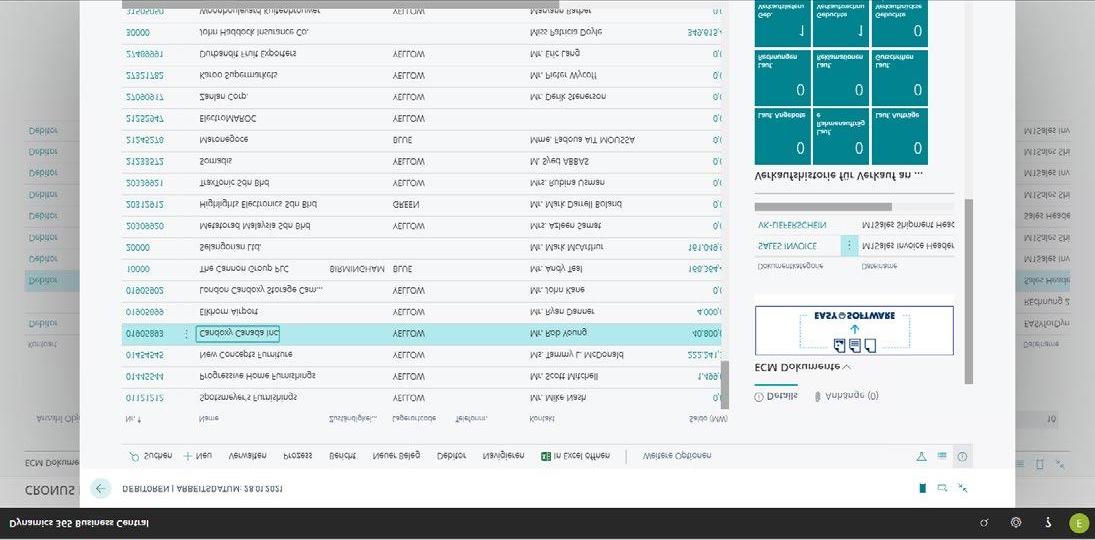Switch to the Details FactBox tab
1095x540 pixels.
click(x=776, y=396)
